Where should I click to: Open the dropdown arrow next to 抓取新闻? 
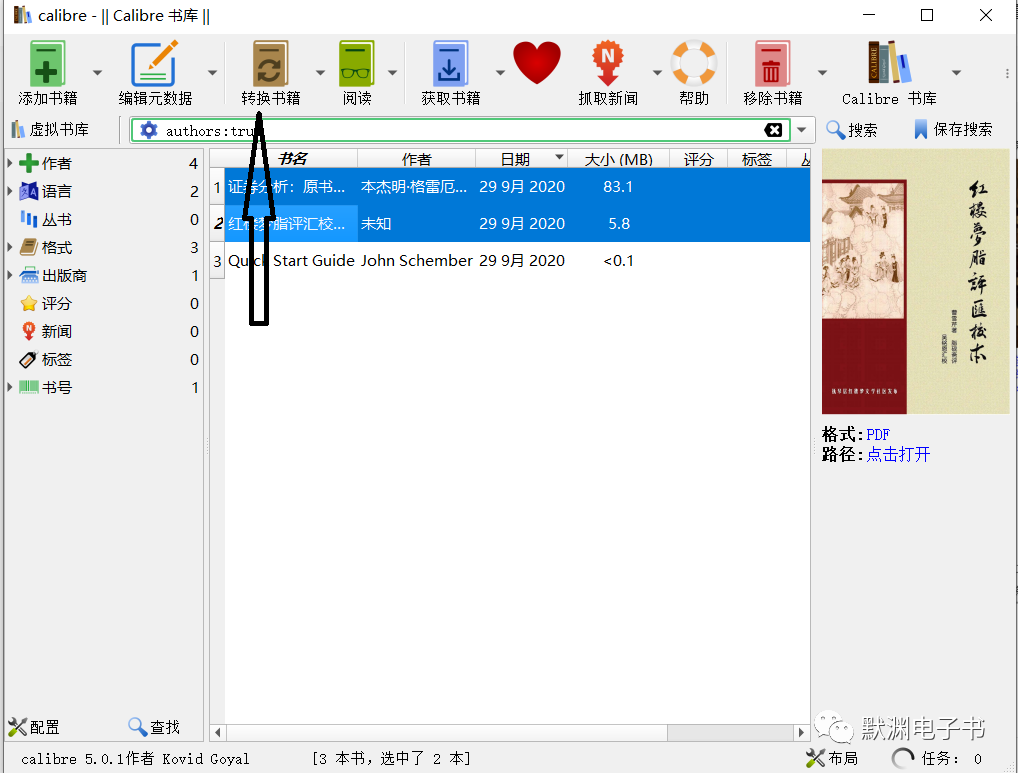(x=657, y=72)
